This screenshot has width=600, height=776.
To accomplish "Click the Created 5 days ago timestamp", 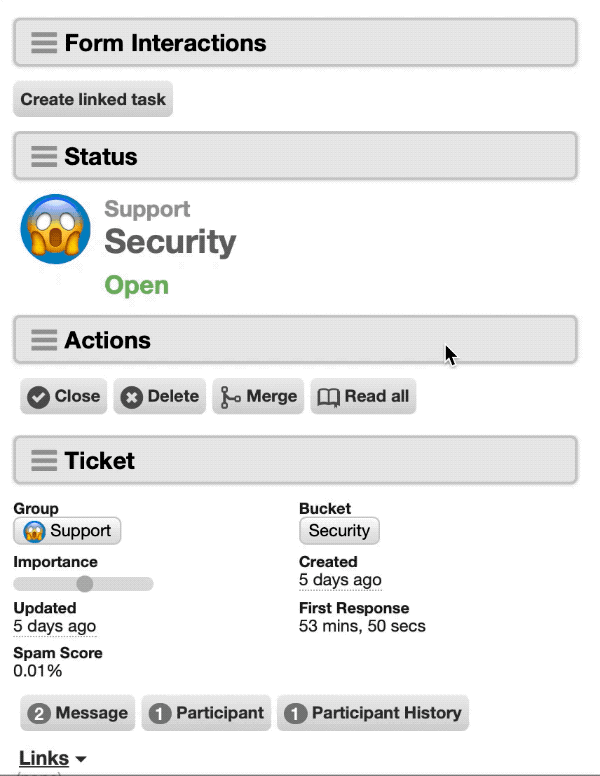I will point(340,580).
